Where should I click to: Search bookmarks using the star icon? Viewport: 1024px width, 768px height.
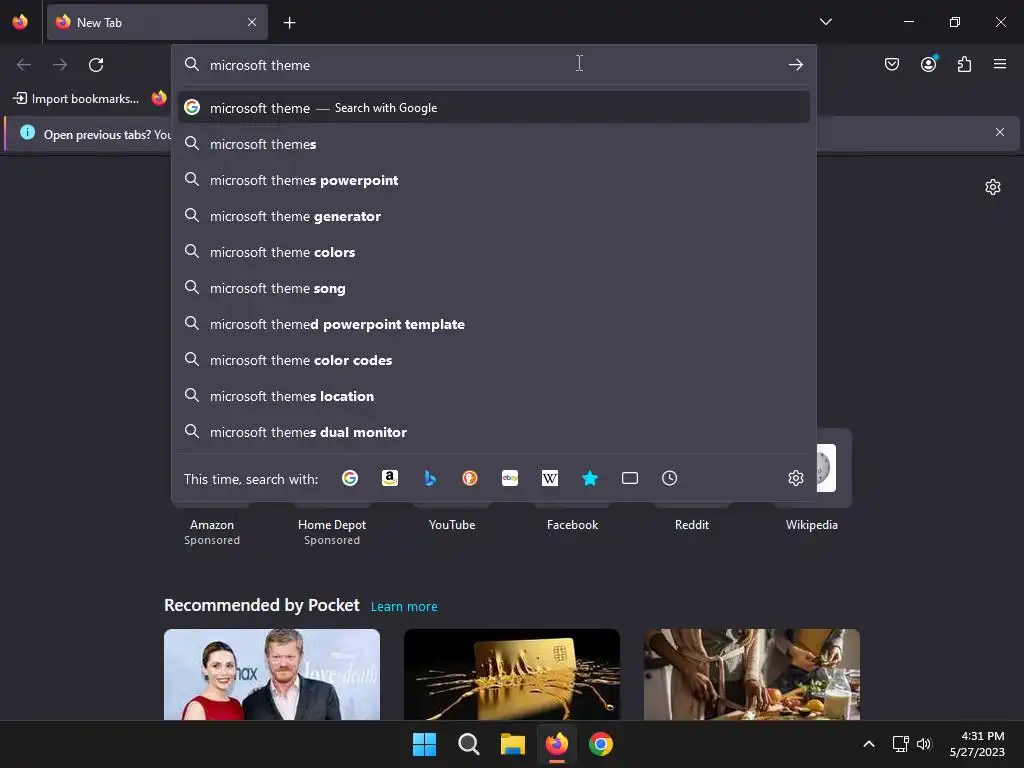click(590, 478)
